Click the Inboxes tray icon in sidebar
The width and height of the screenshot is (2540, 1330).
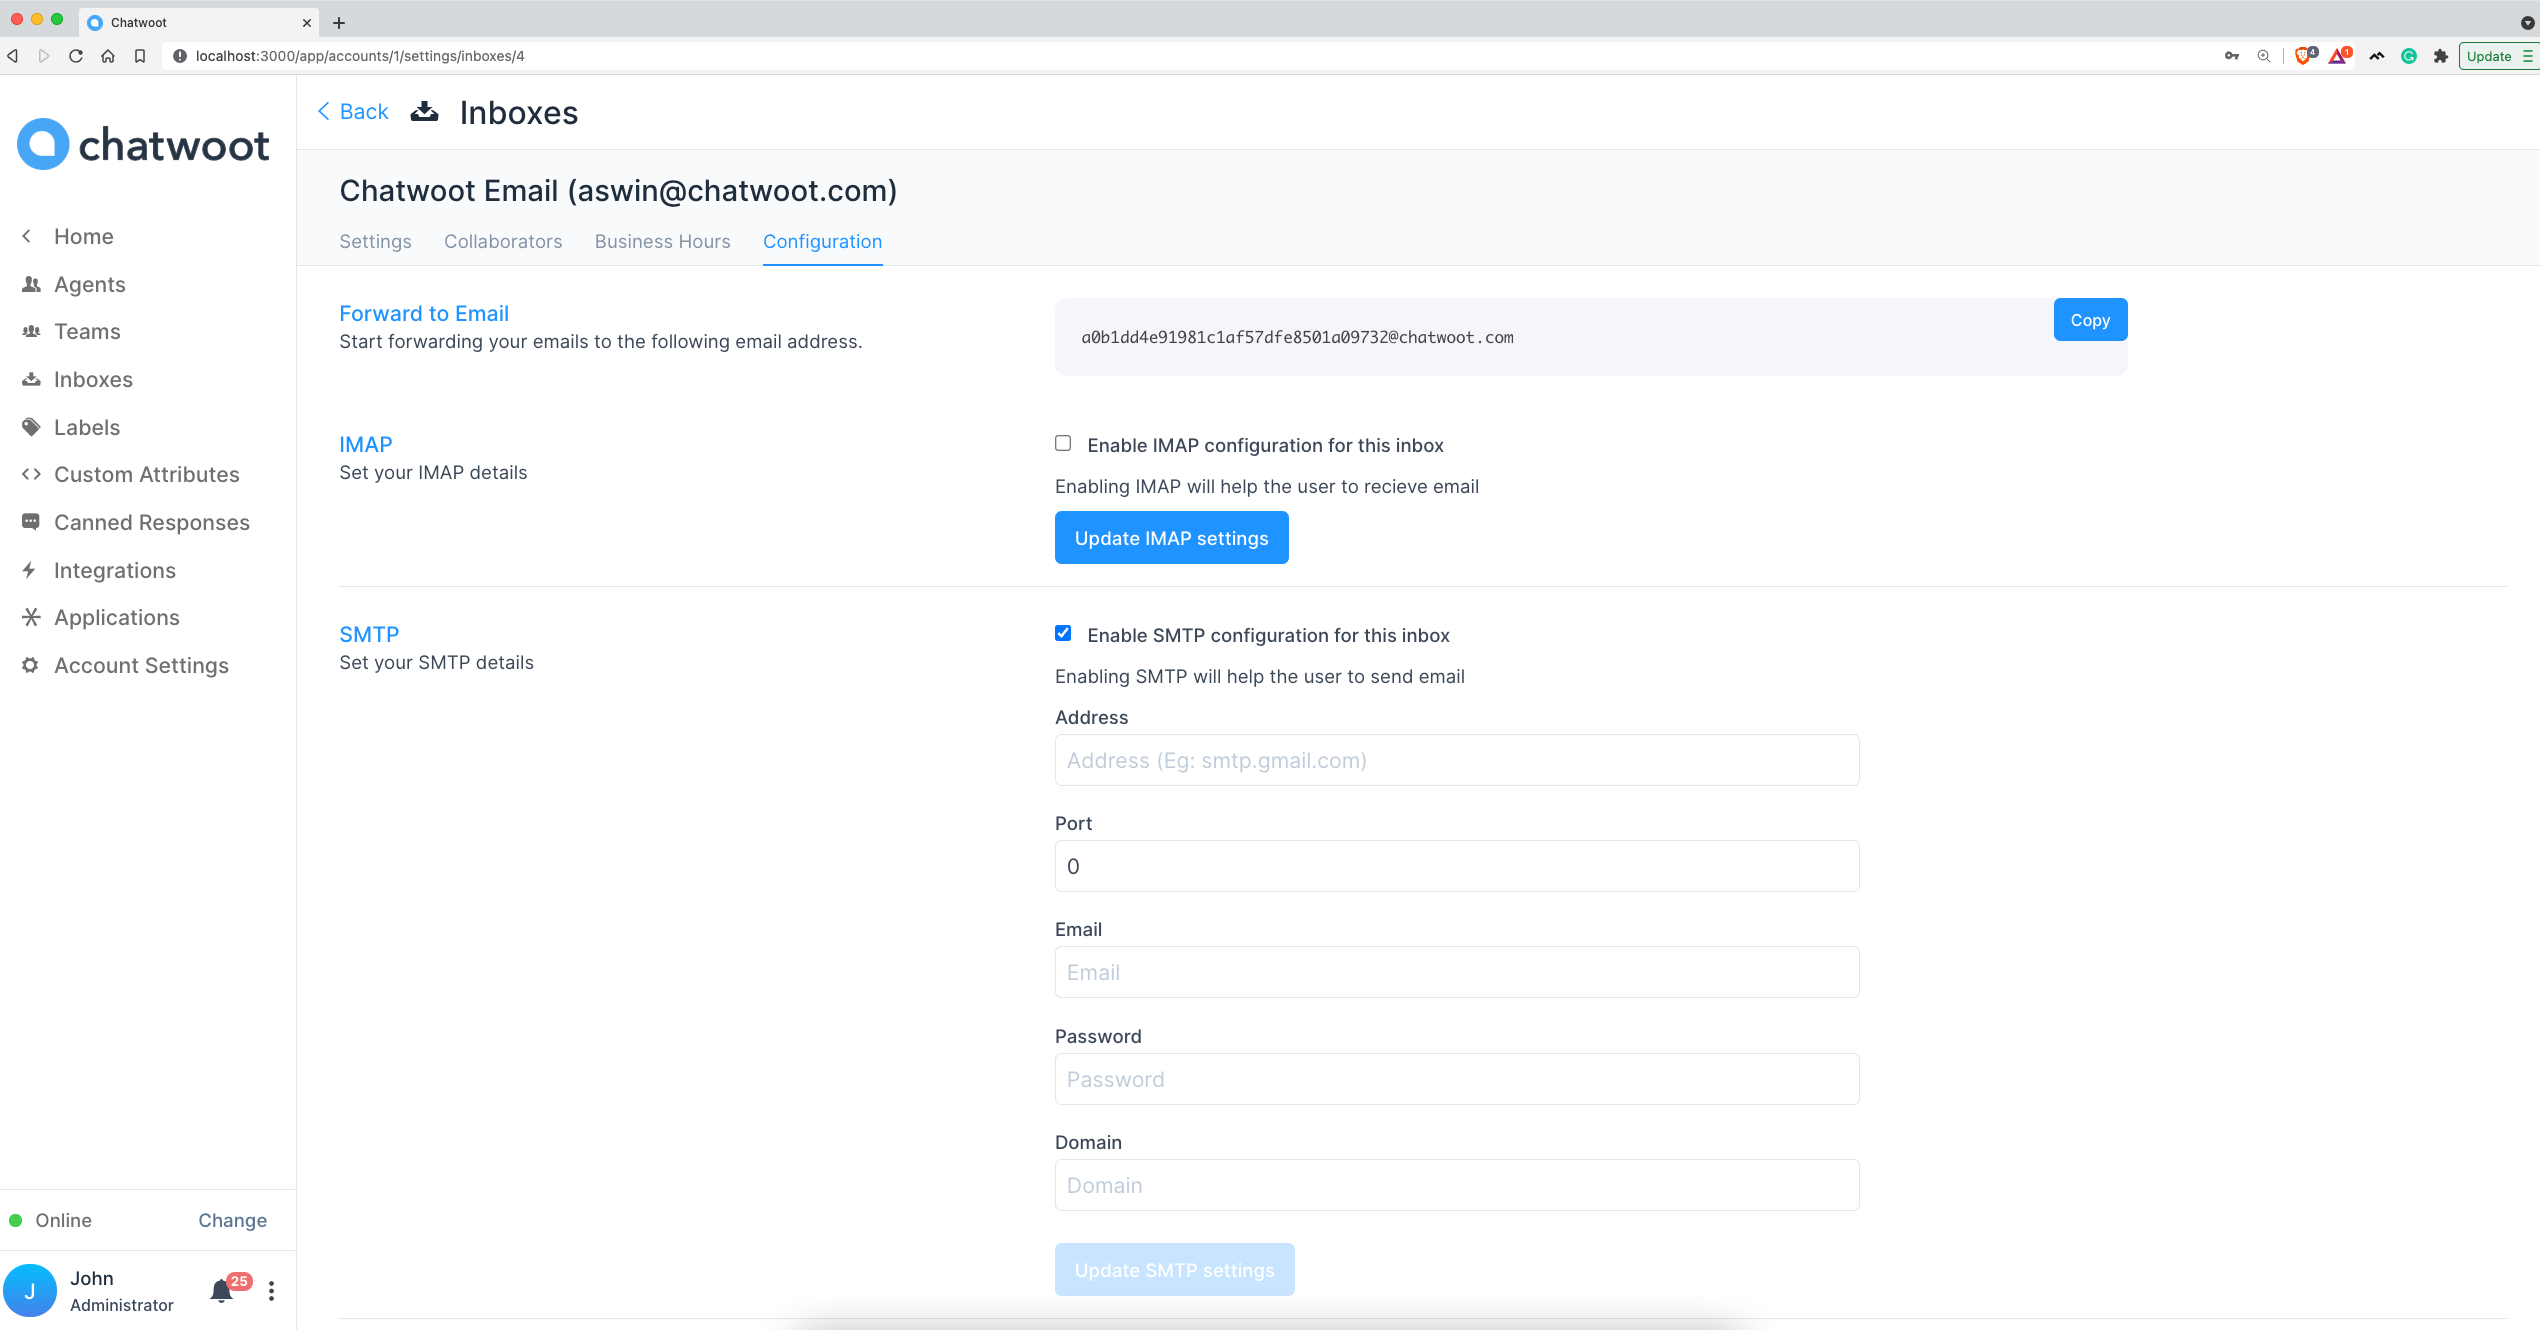(x=31, y=379)
